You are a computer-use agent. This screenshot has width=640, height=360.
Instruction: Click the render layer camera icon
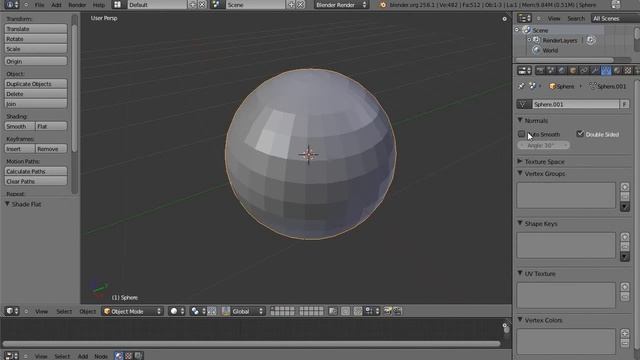coord(591,40)
